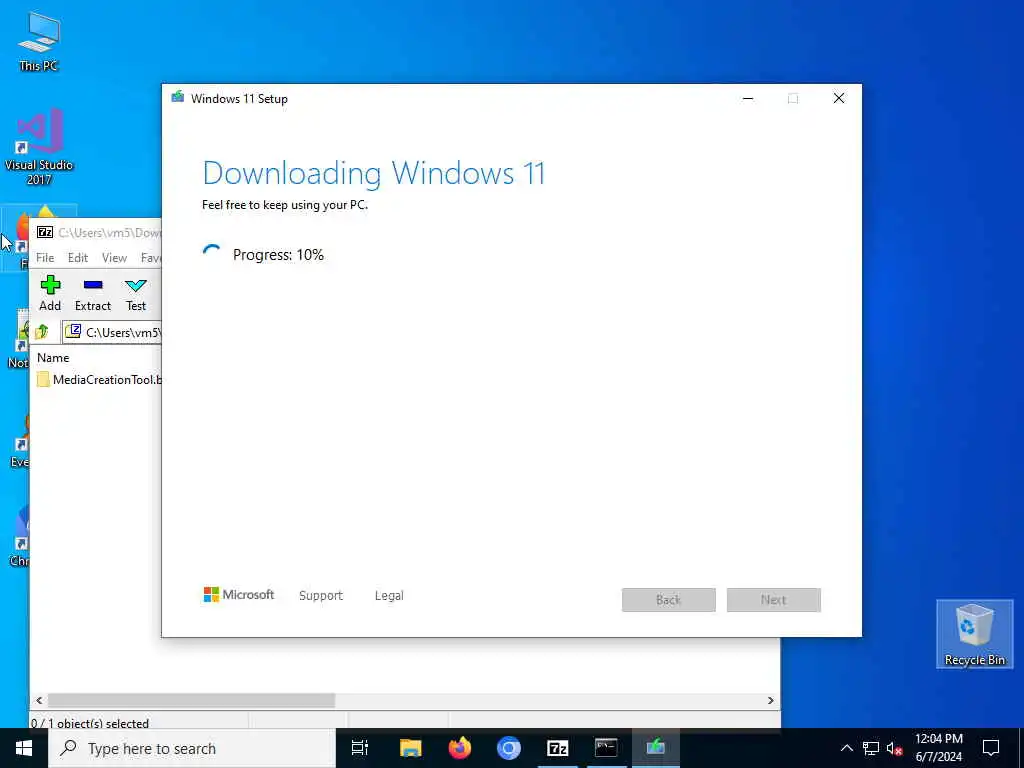Click the right scroll arrow in 7-Zip
This screenshot has height=768, width=1024.
click(x=771, y=700)
